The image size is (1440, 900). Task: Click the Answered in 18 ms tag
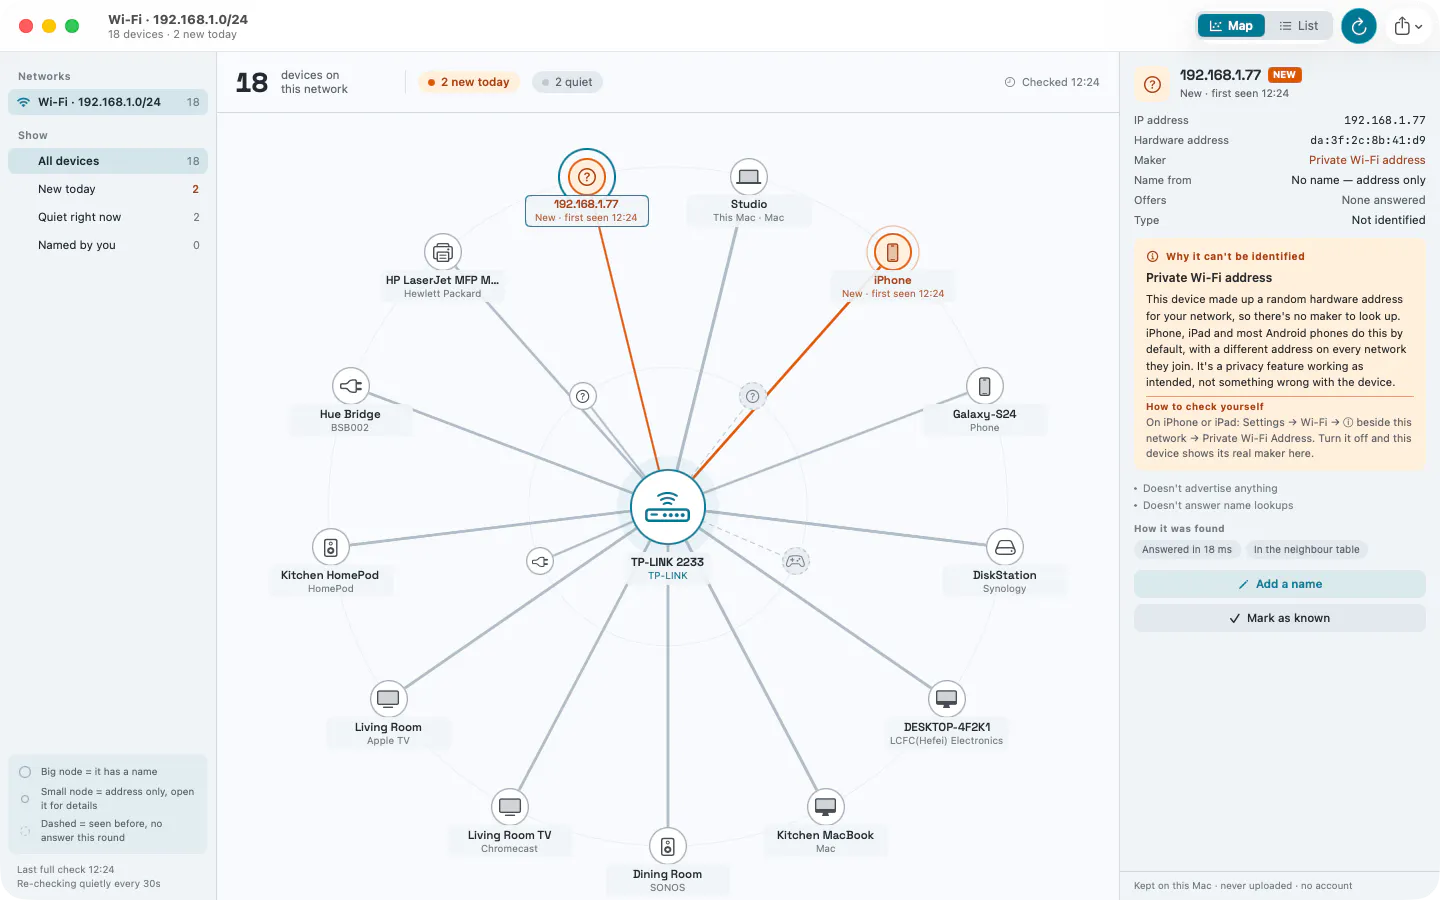1187,549
